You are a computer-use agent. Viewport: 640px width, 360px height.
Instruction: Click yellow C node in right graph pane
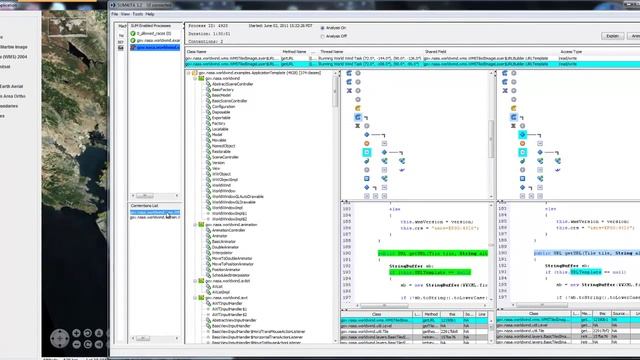tap(513, 108)
